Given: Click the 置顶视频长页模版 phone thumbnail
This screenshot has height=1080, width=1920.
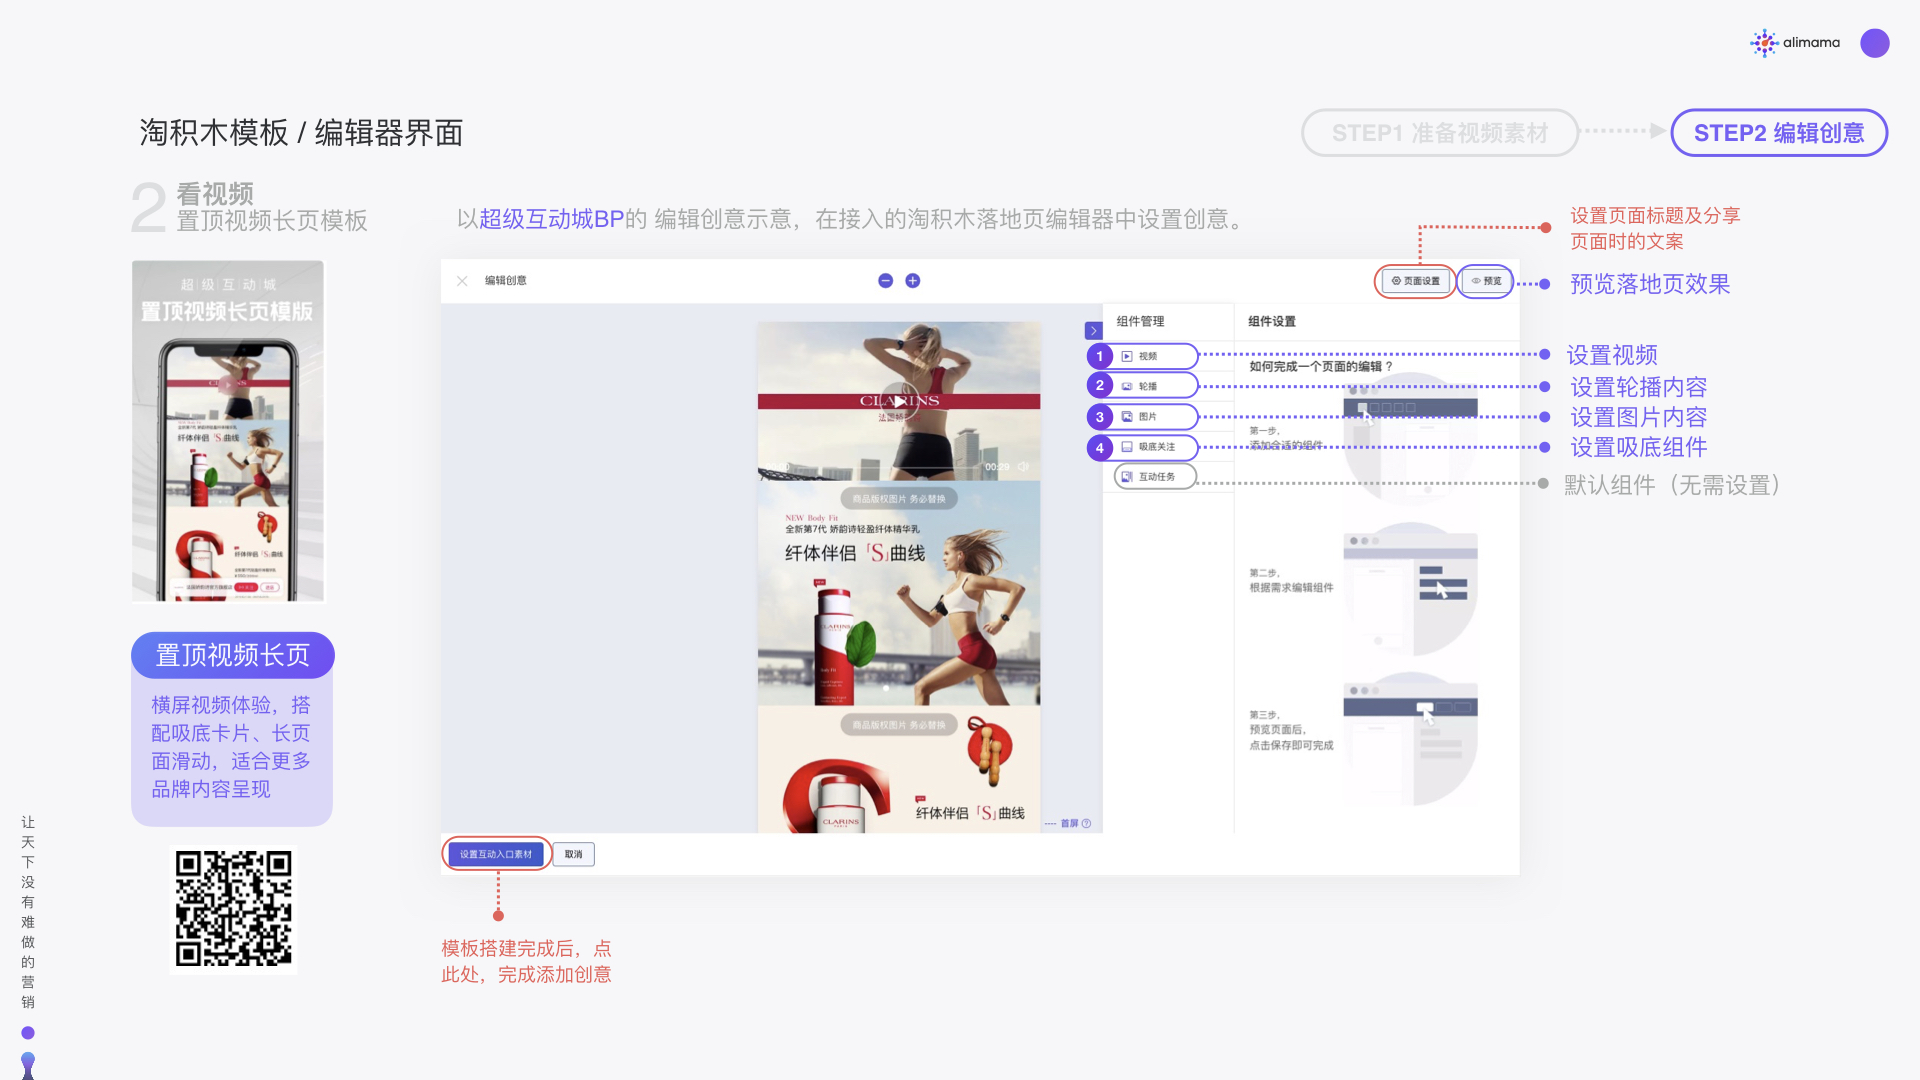Looking at the screenshot, I should (x=228, y=431).
